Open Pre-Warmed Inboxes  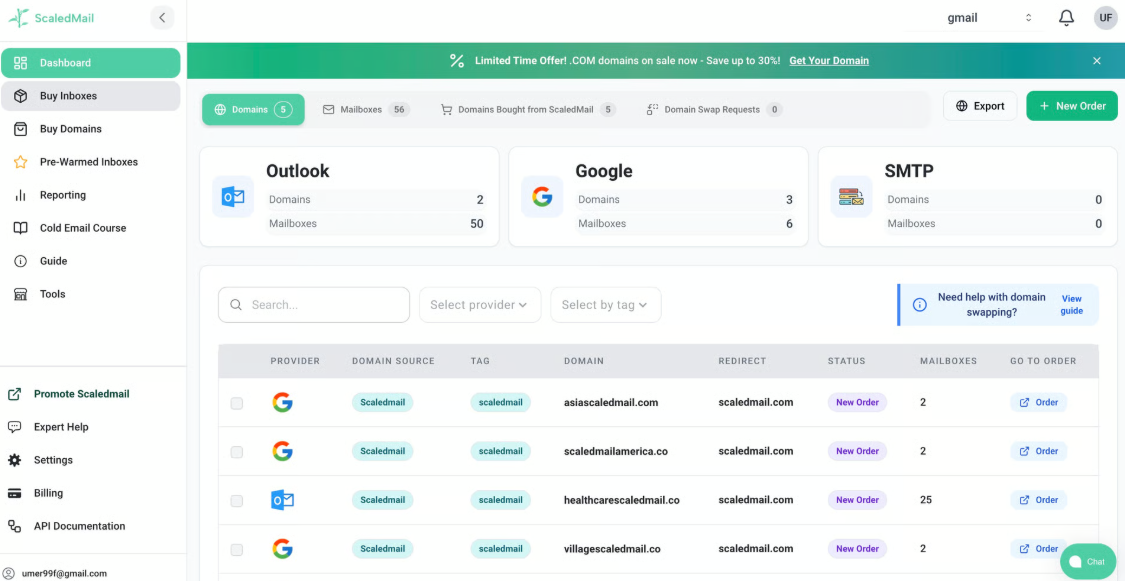90,162
